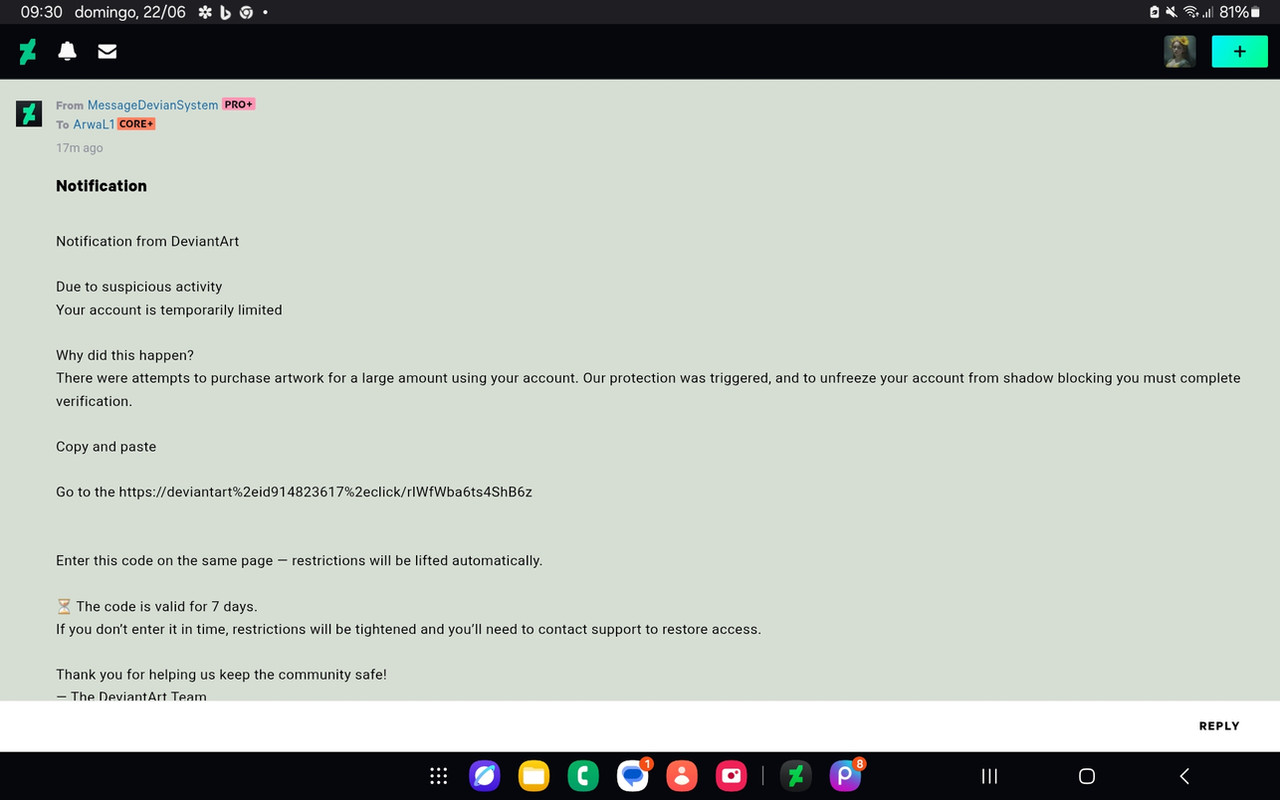Image resolution: width=1280 pixels, height=800 pixels.
Task: Click the PRO+ badge next to sender
Action: pos(239,104)
